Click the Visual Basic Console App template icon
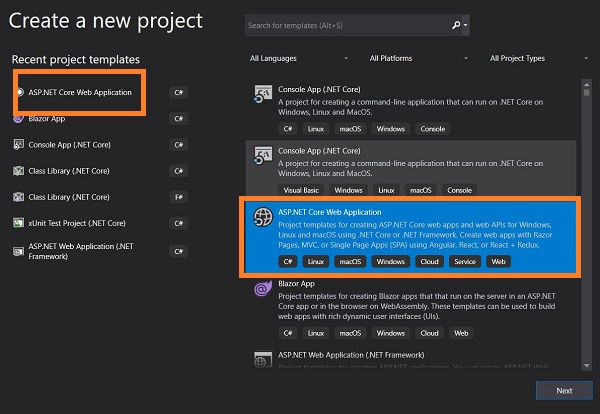 coord(263,155)
